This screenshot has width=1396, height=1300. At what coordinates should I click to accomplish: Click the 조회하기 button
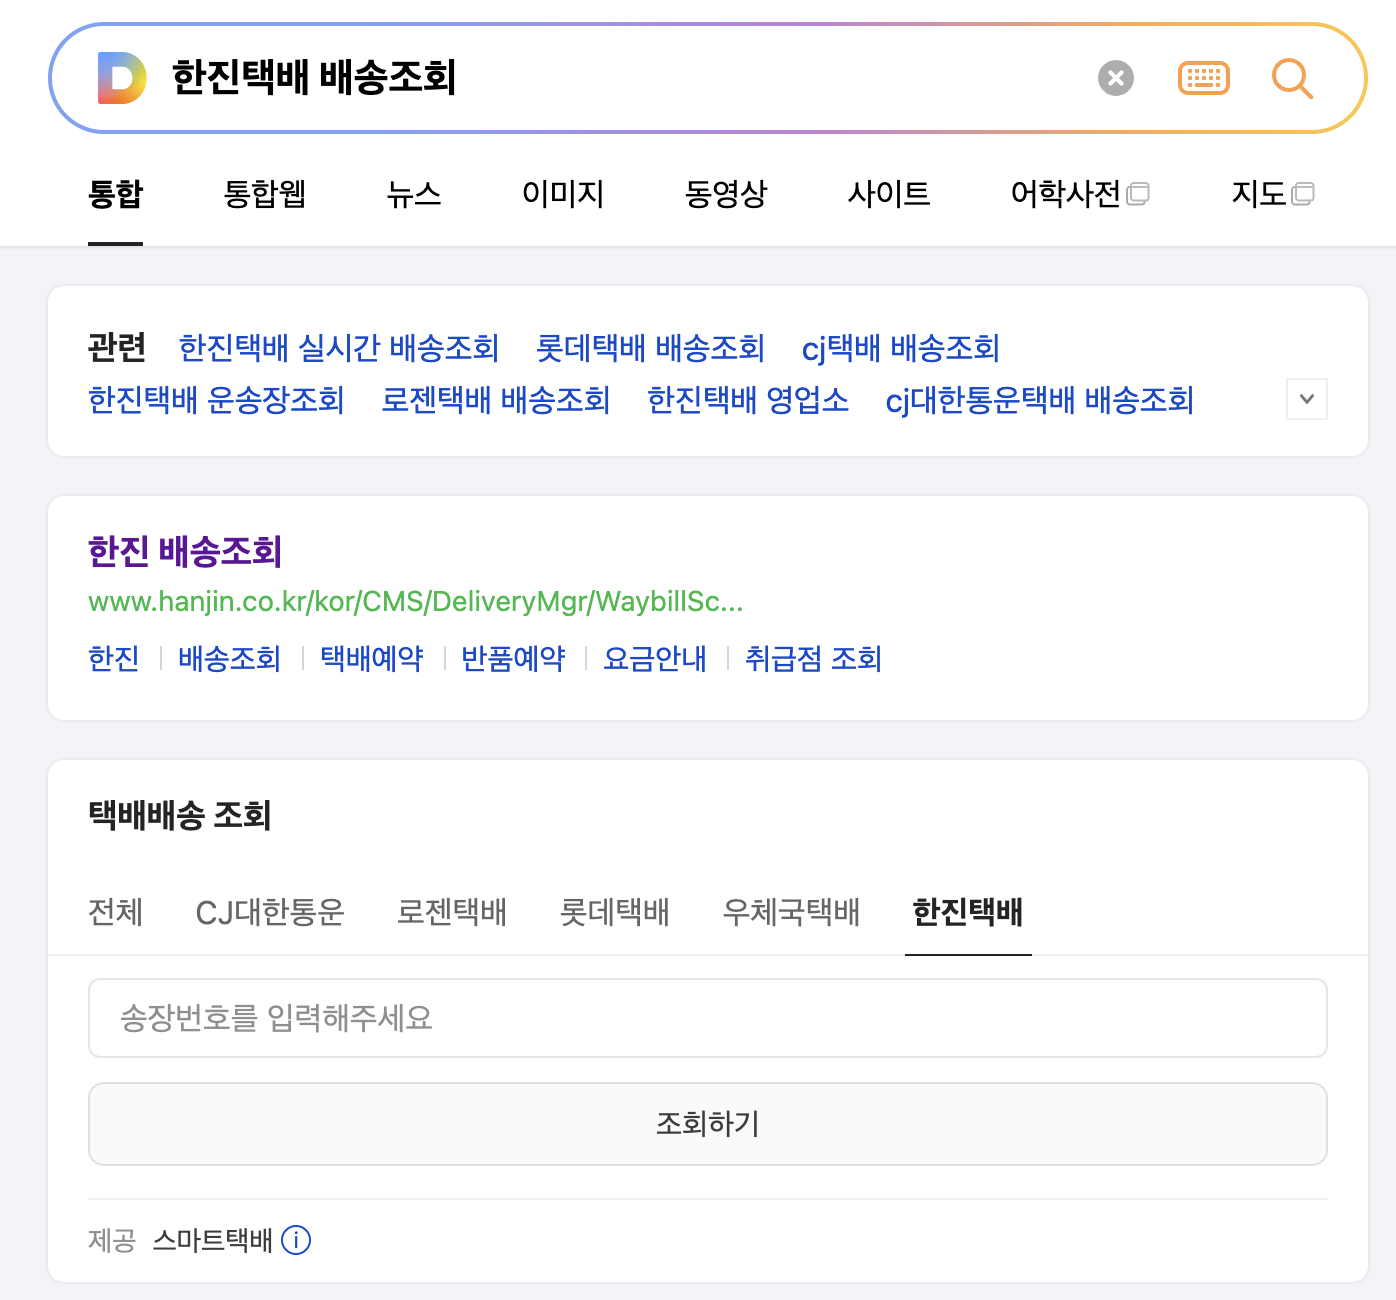click(x=708, y=1124)
